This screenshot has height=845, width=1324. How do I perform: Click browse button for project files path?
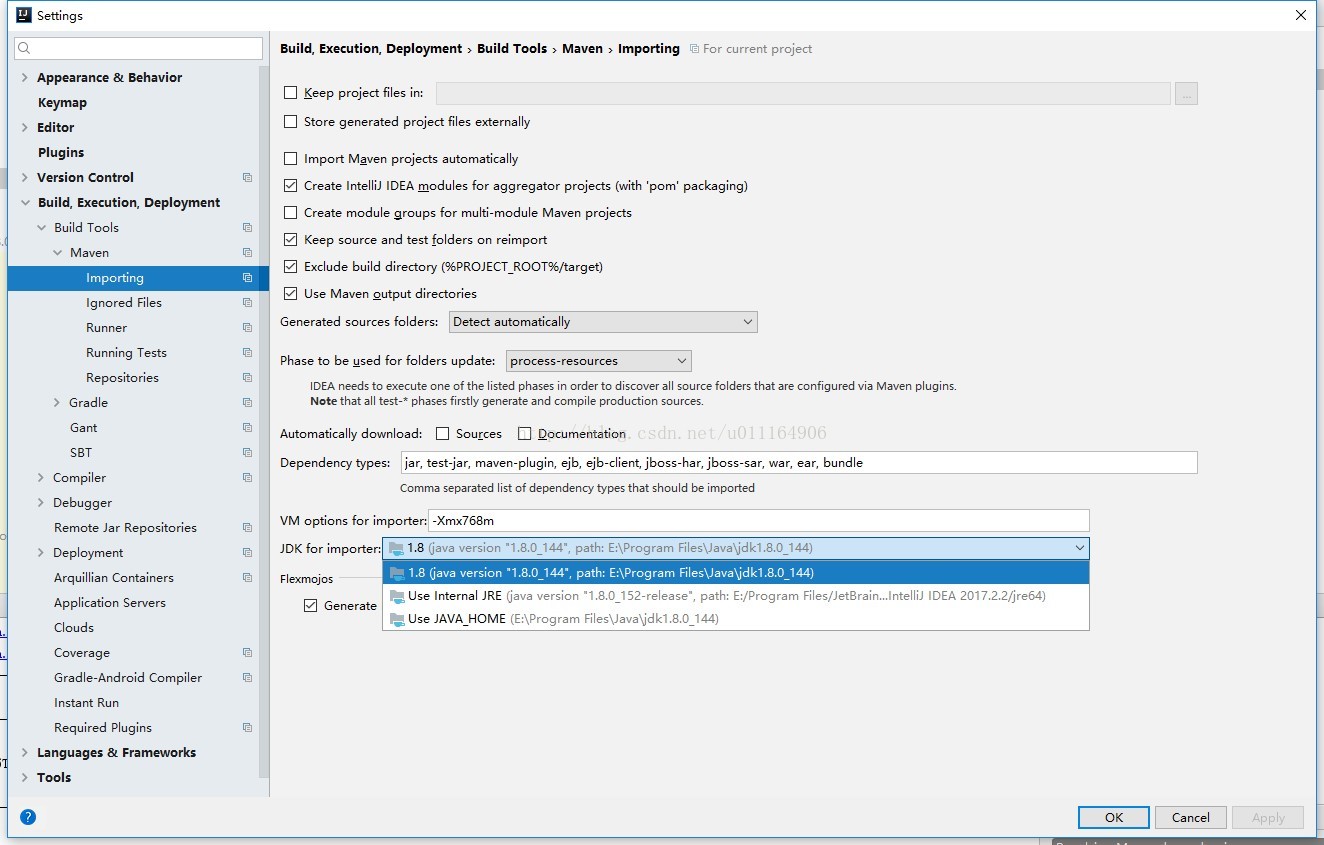(x=1186, y=93)
